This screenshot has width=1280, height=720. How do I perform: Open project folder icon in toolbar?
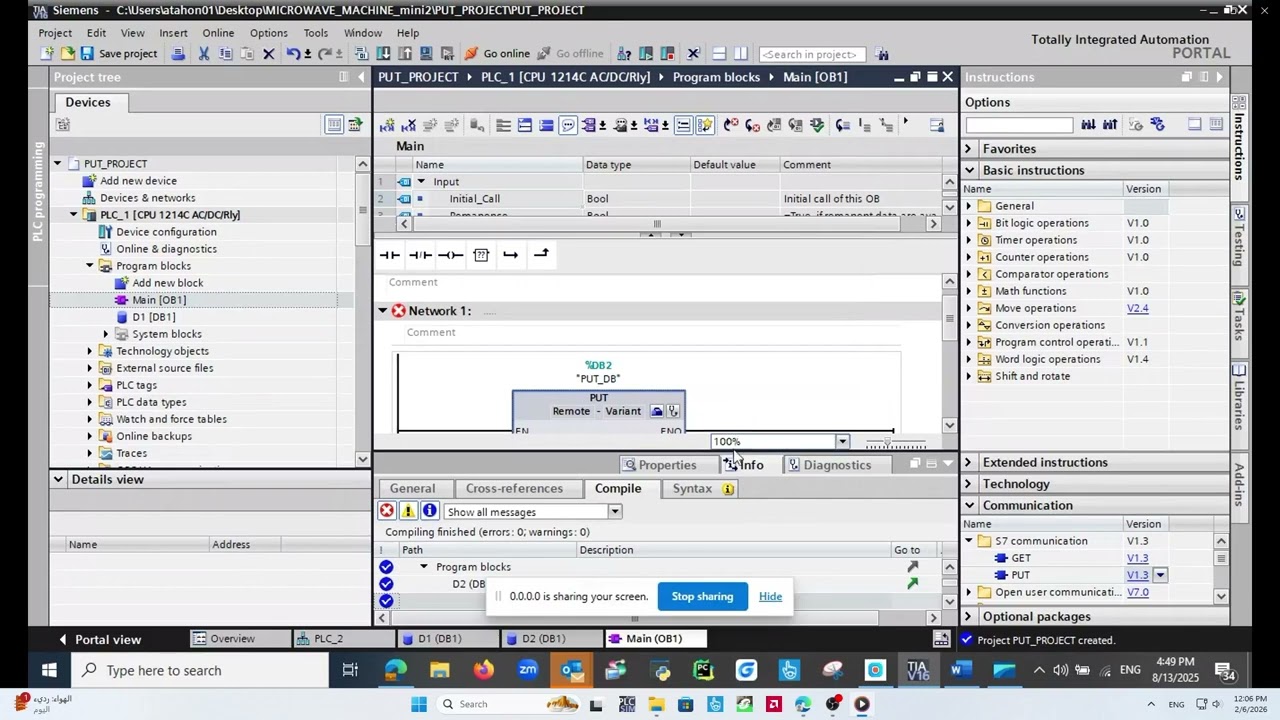coord(67,53)
